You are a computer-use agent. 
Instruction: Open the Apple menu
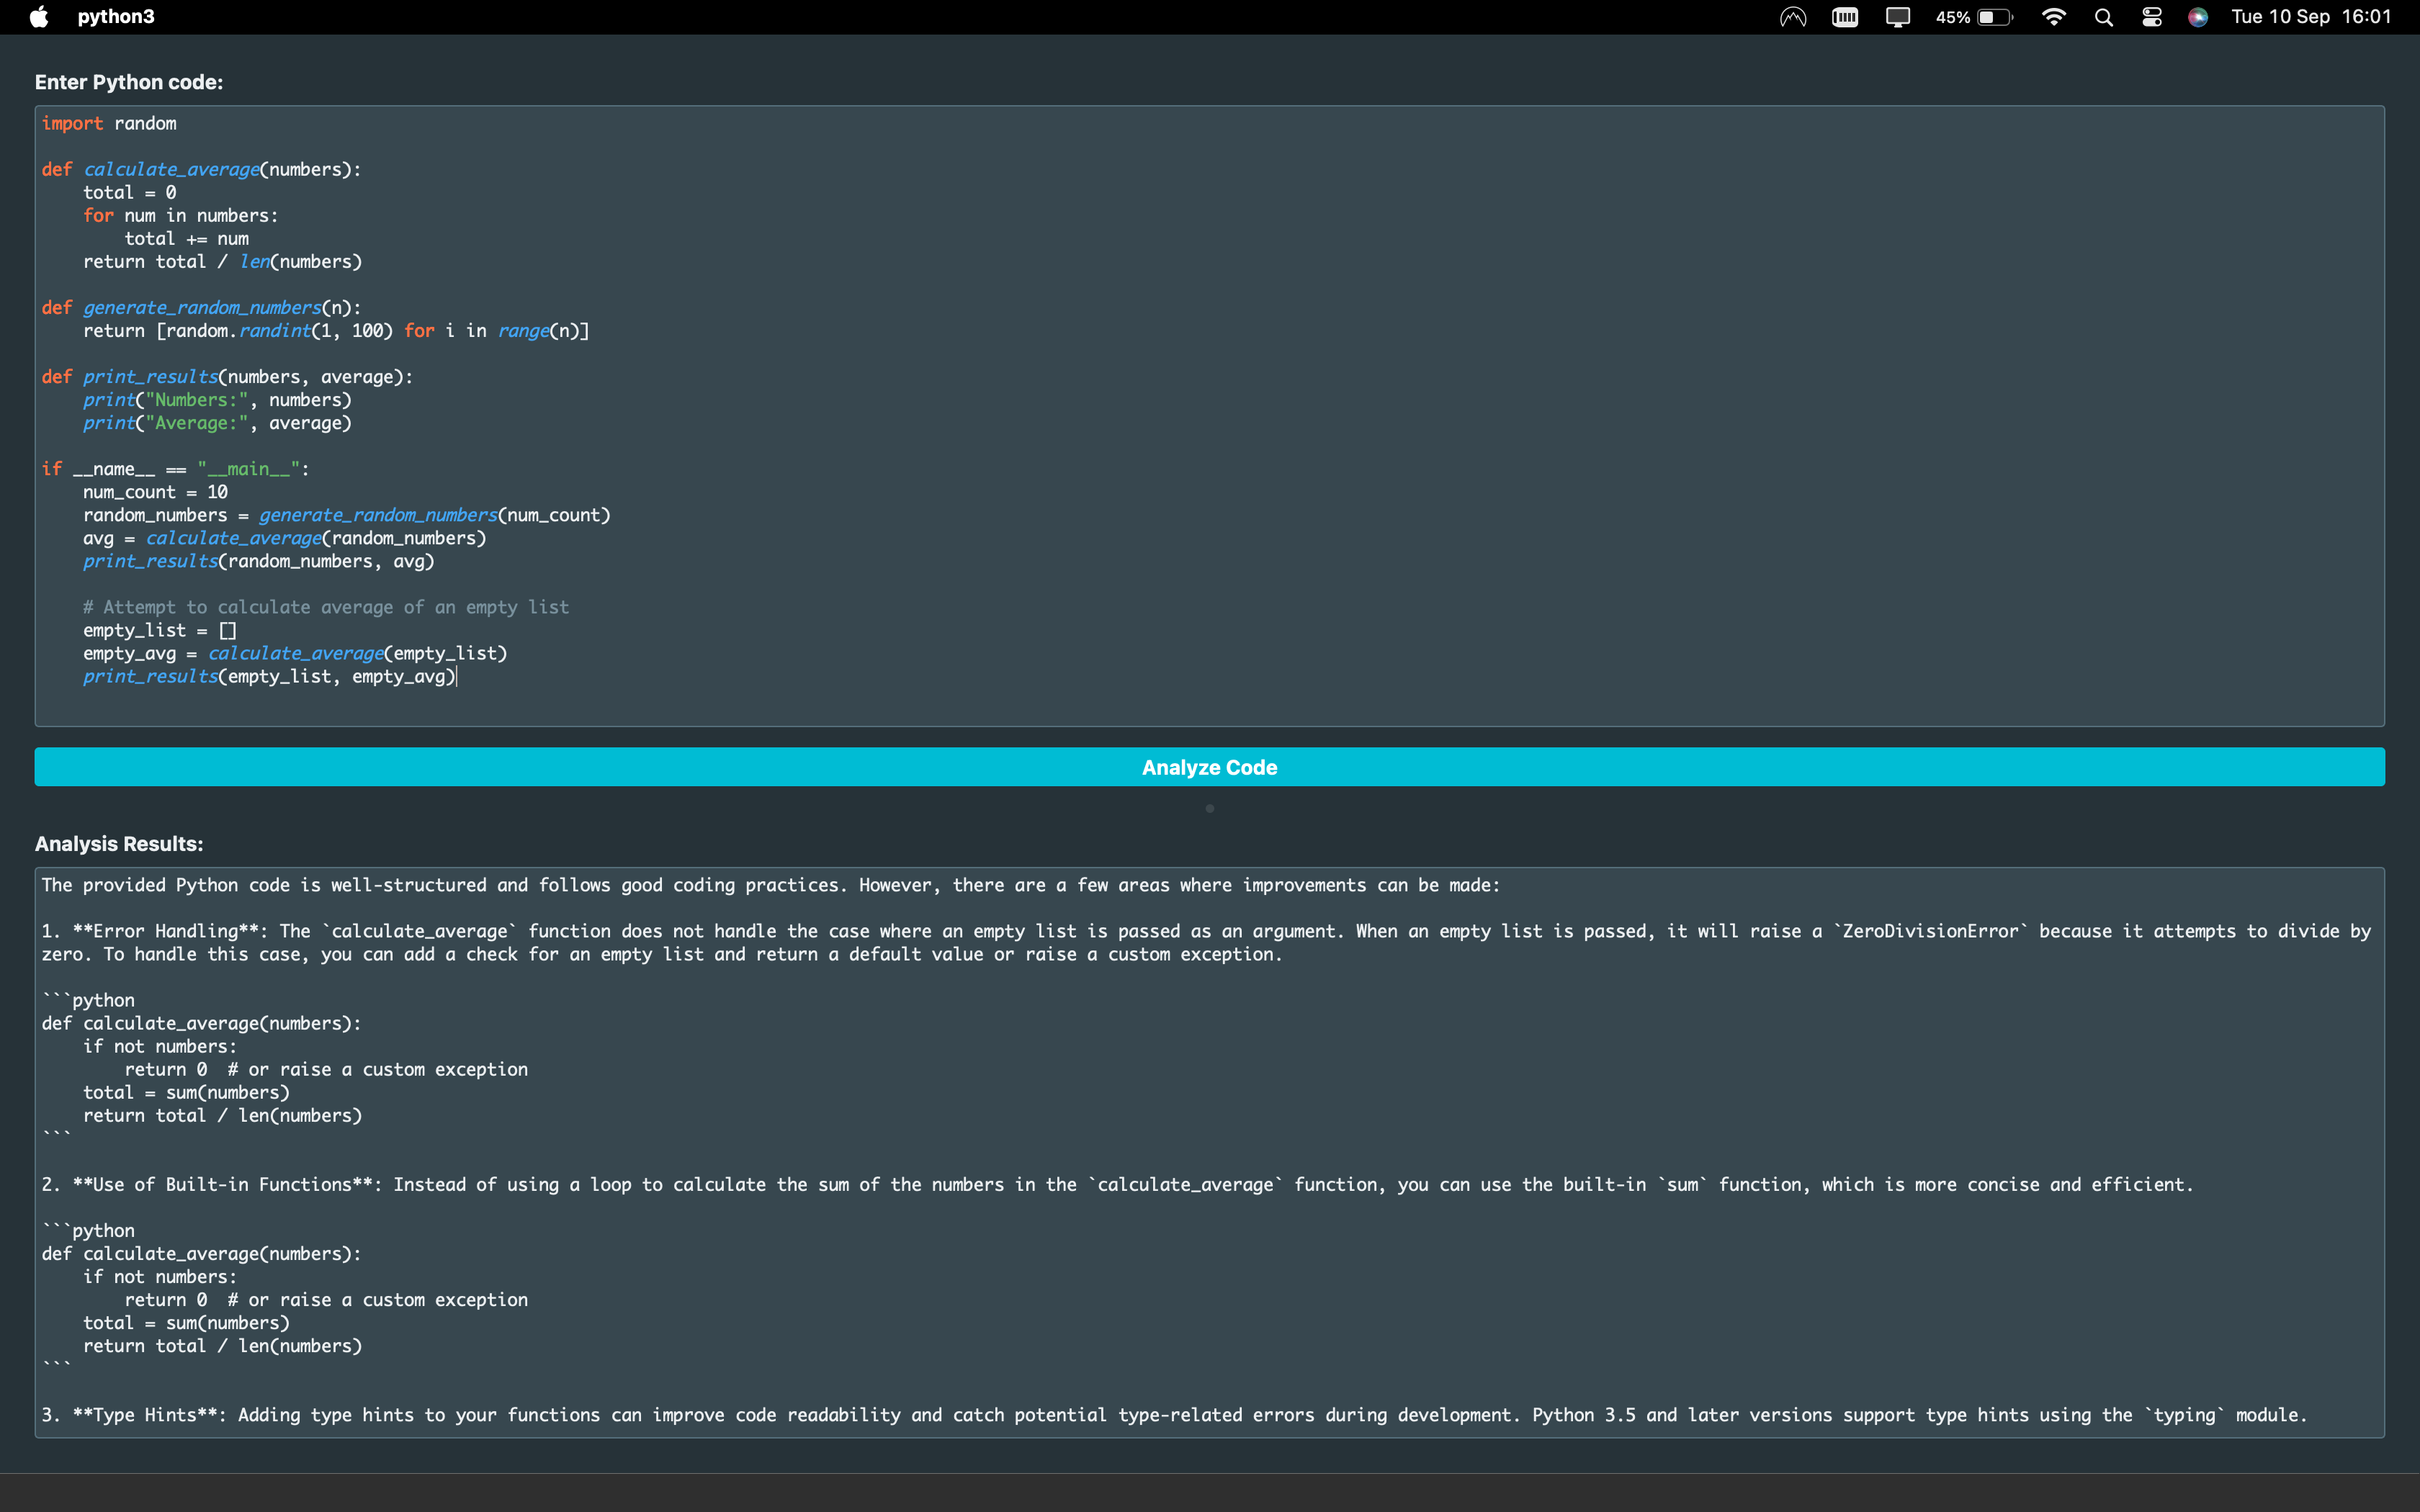tap(39, 17)
